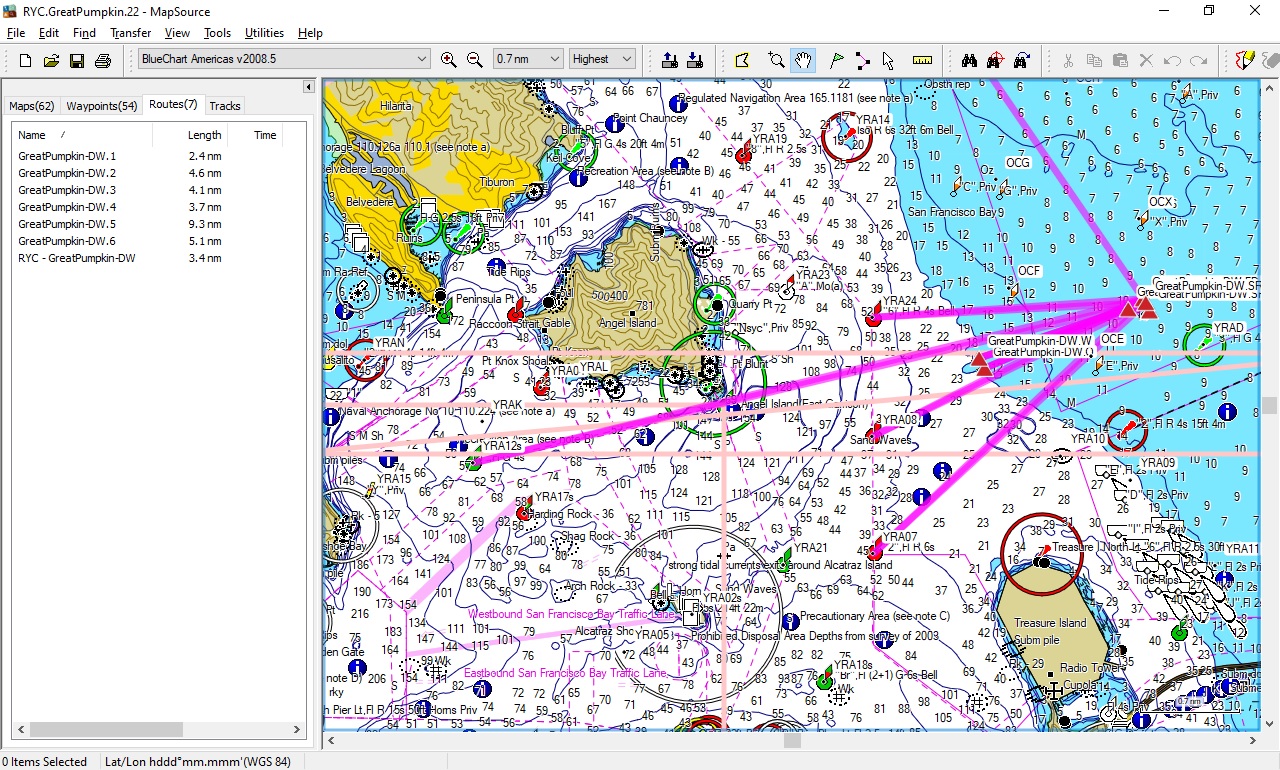Screen dimensions: 1280x770
Task: Create a new file with the New icon
Action: tap(25, 60)
